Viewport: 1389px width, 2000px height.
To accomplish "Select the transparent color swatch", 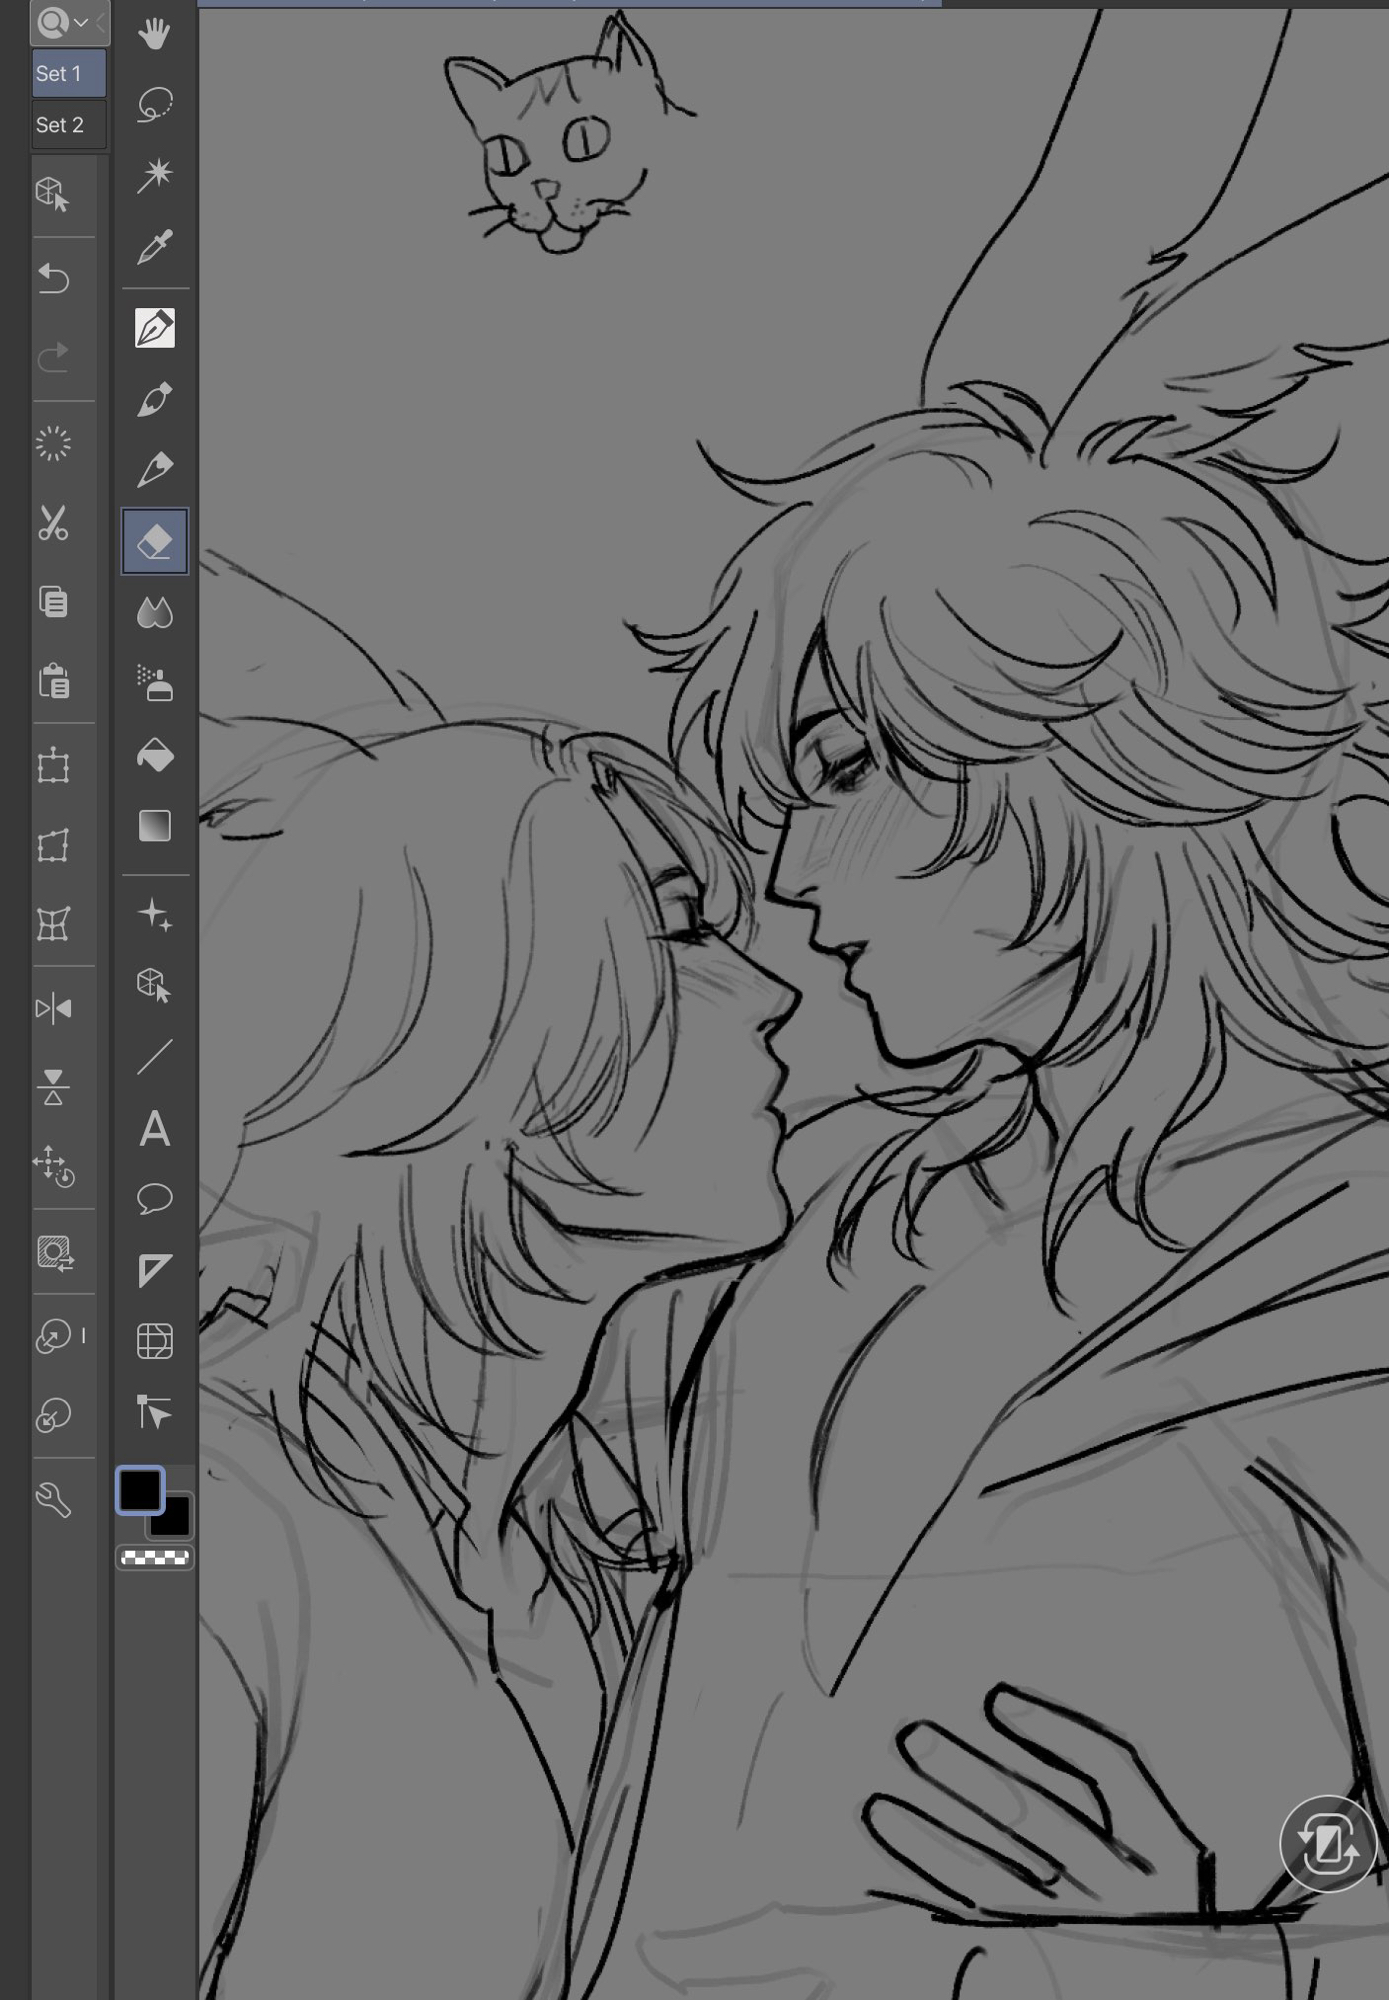I will pyautogui.click(x=155, y=1557).
